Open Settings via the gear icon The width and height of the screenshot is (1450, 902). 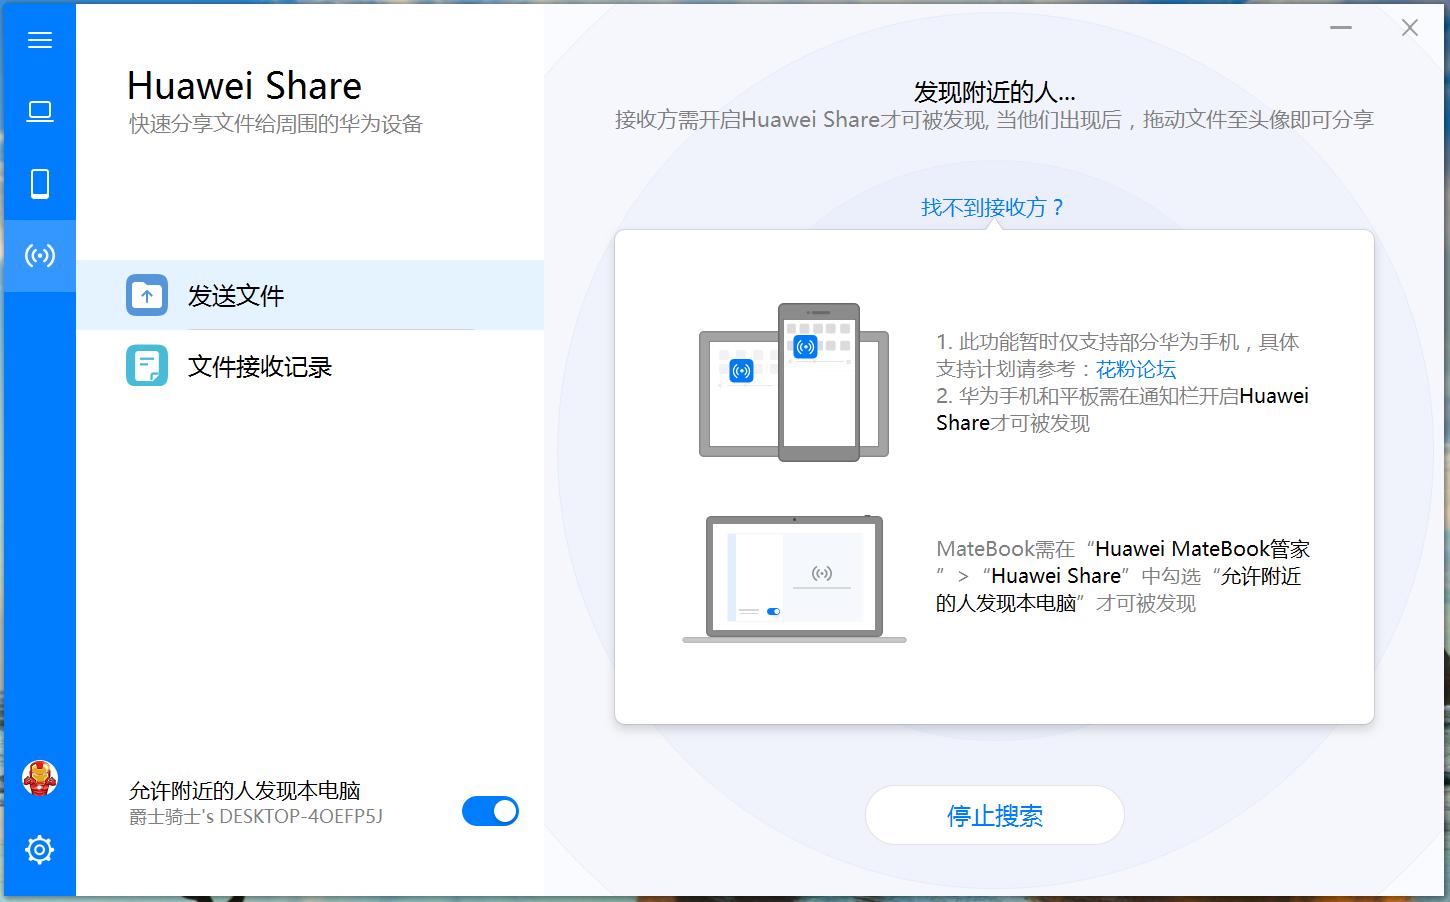pyautogui.click(x=39, y=849)
